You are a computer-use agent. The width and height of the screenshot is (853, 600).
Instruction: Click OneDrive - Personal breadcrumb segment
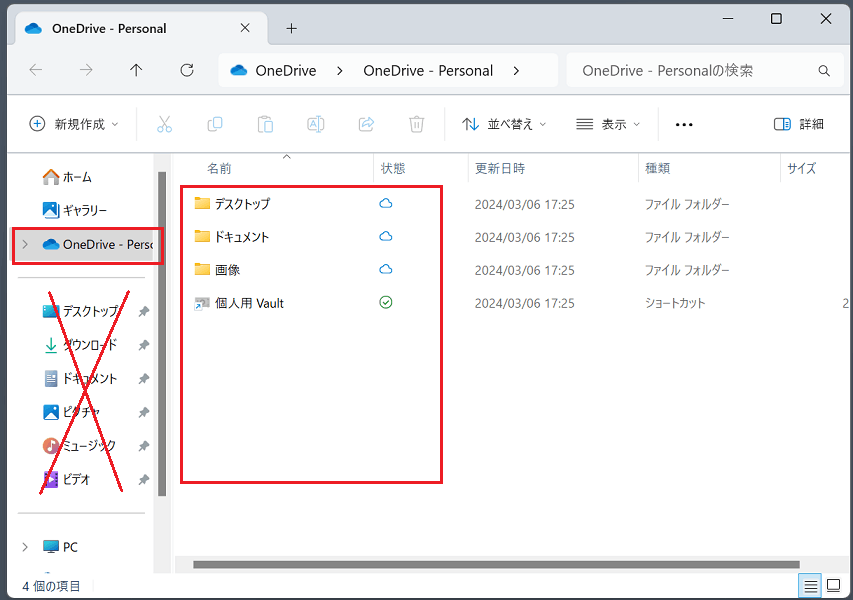point(428,71)
